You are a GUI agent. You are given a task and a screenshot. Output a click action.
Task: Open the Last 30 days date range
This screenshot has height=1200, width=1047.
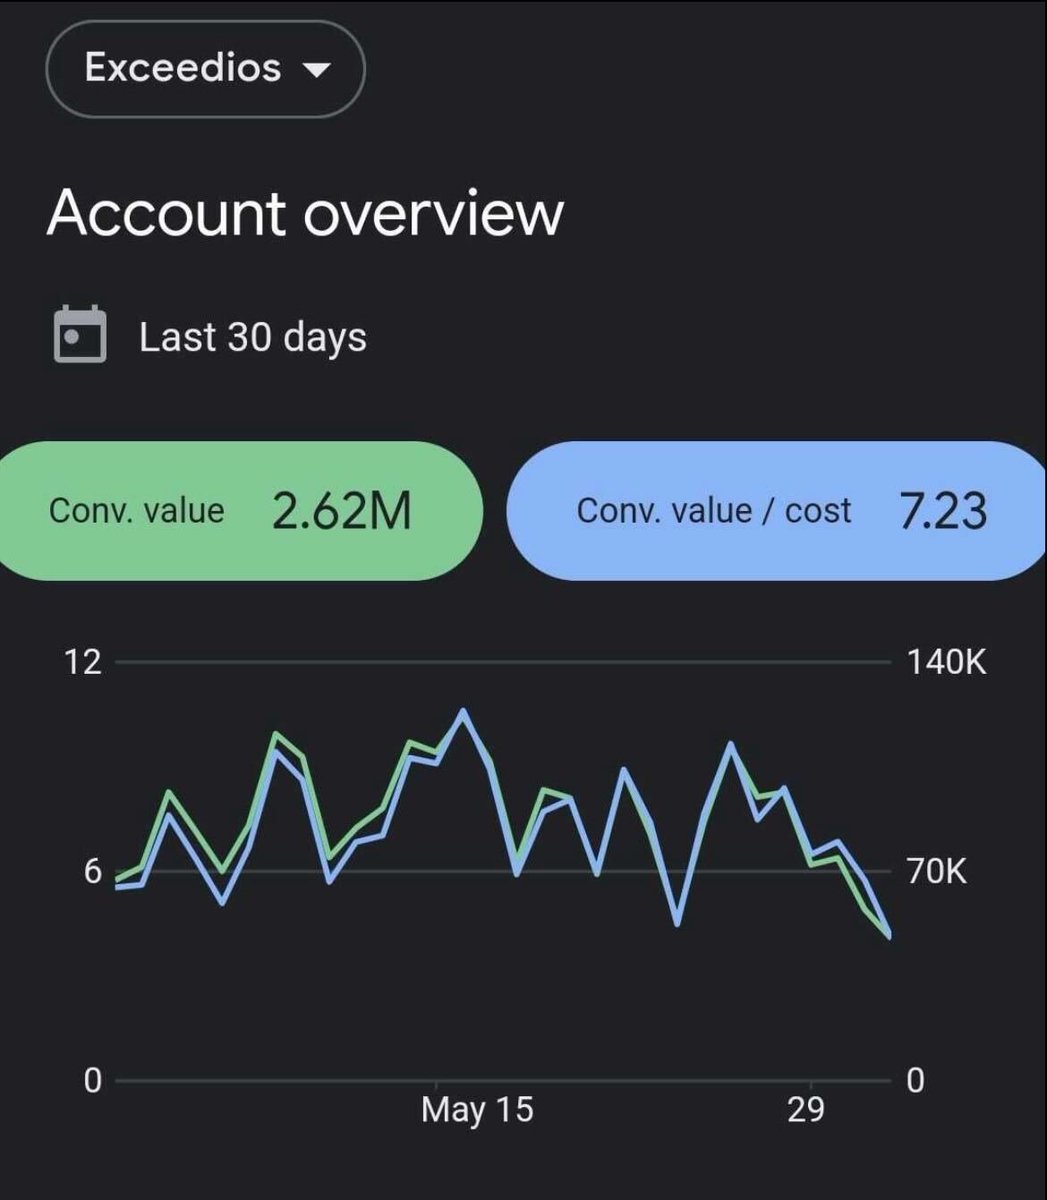pyautogui.click(x=252, y=337)
